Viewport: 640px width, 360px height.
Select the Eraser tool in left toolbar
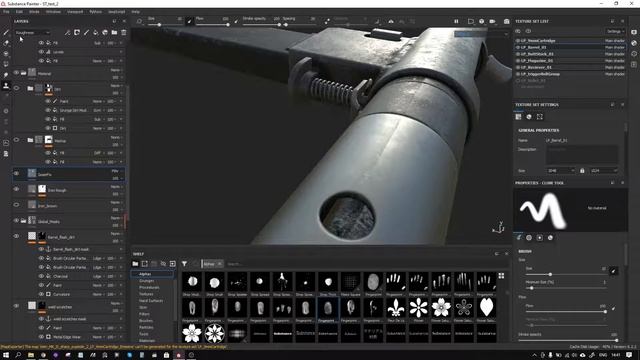click(x=6, y=43)
